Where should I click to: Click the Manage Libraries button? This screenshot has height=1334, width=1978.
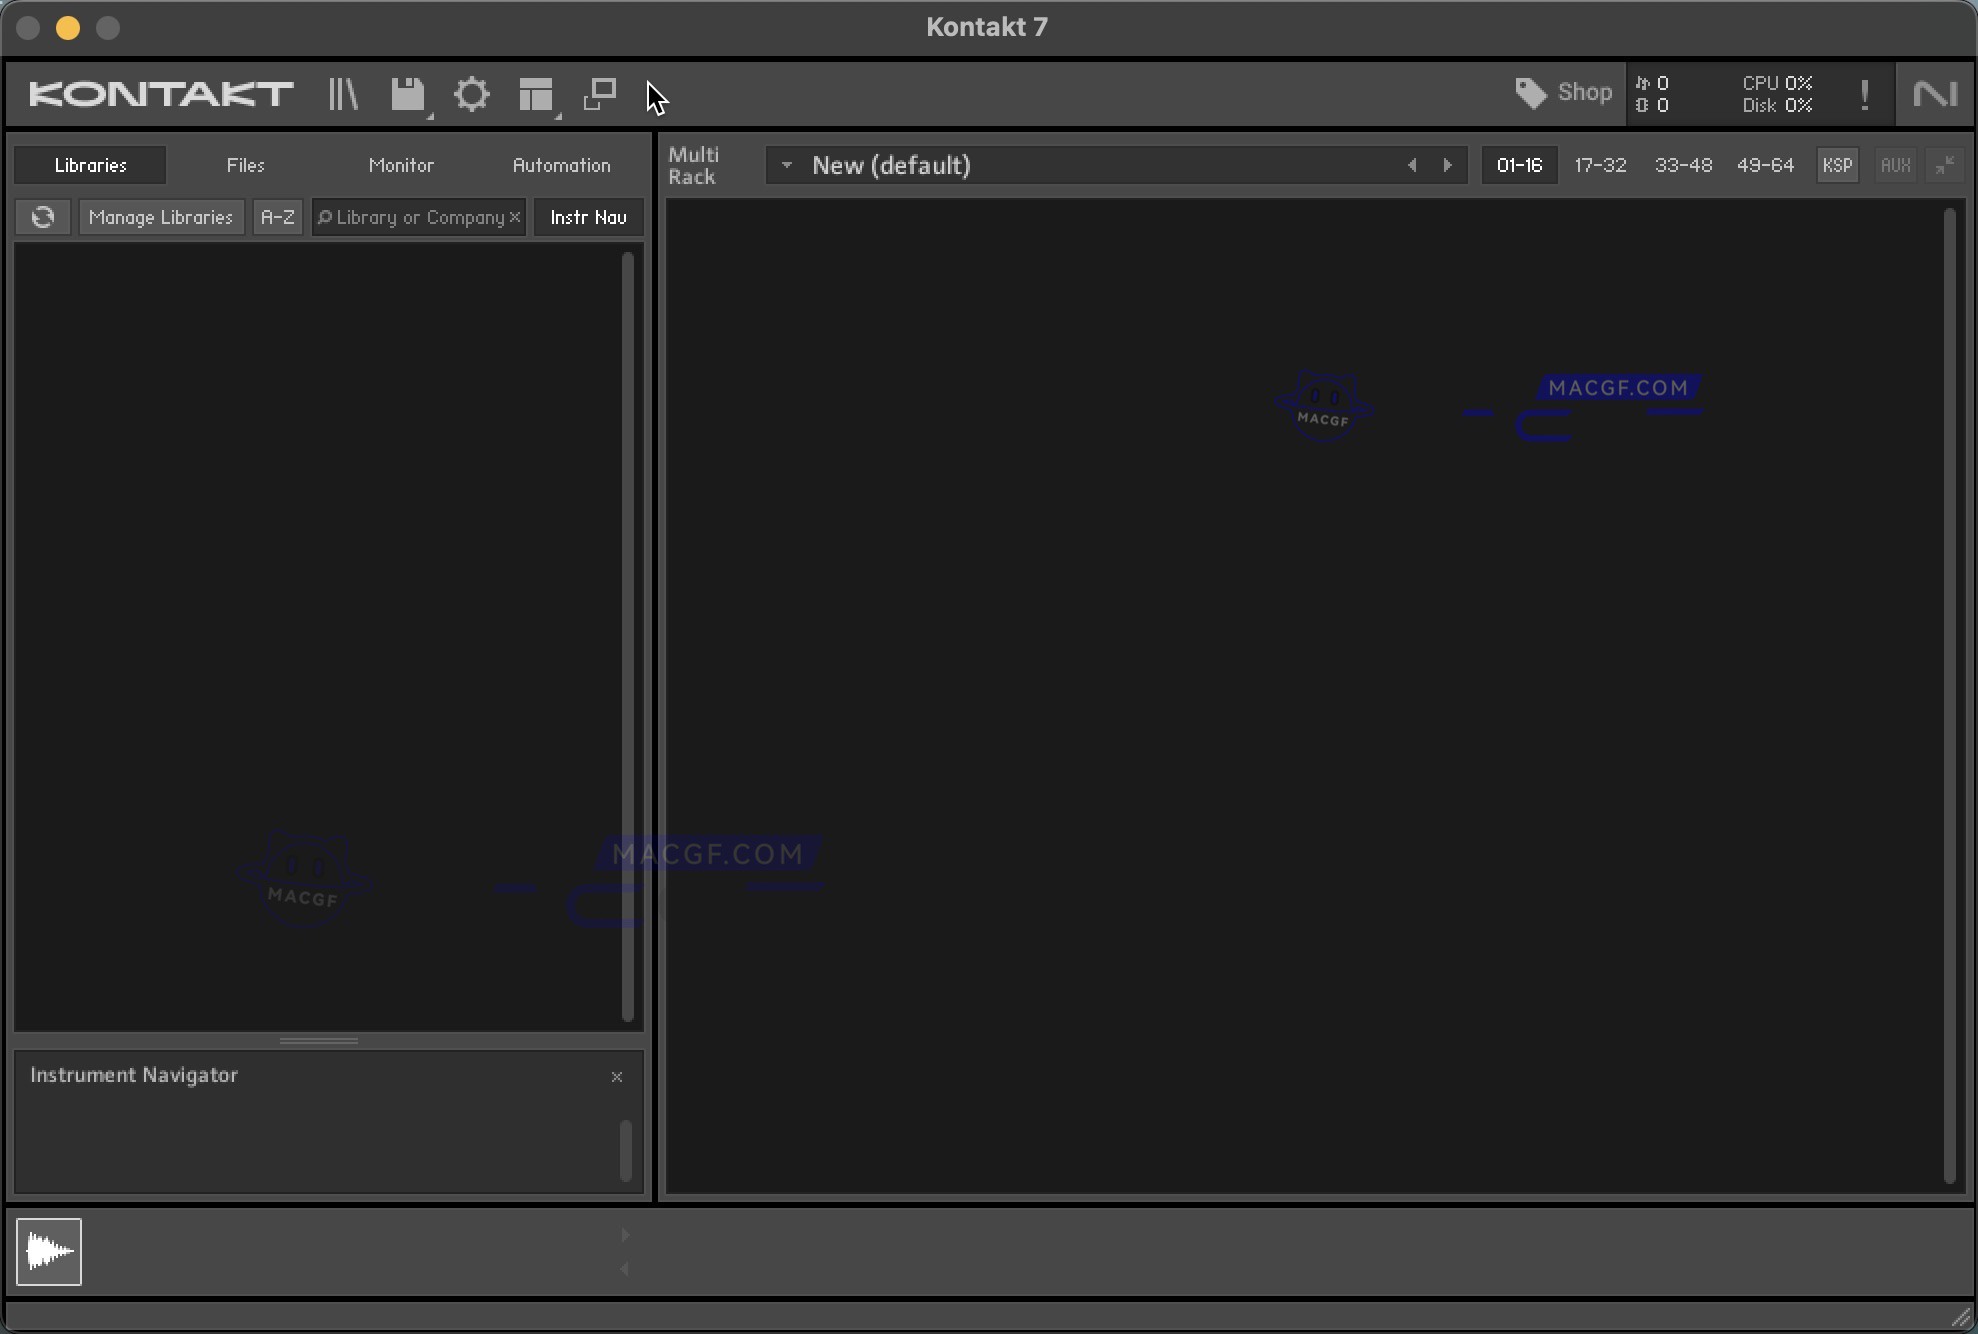(160, 217)
